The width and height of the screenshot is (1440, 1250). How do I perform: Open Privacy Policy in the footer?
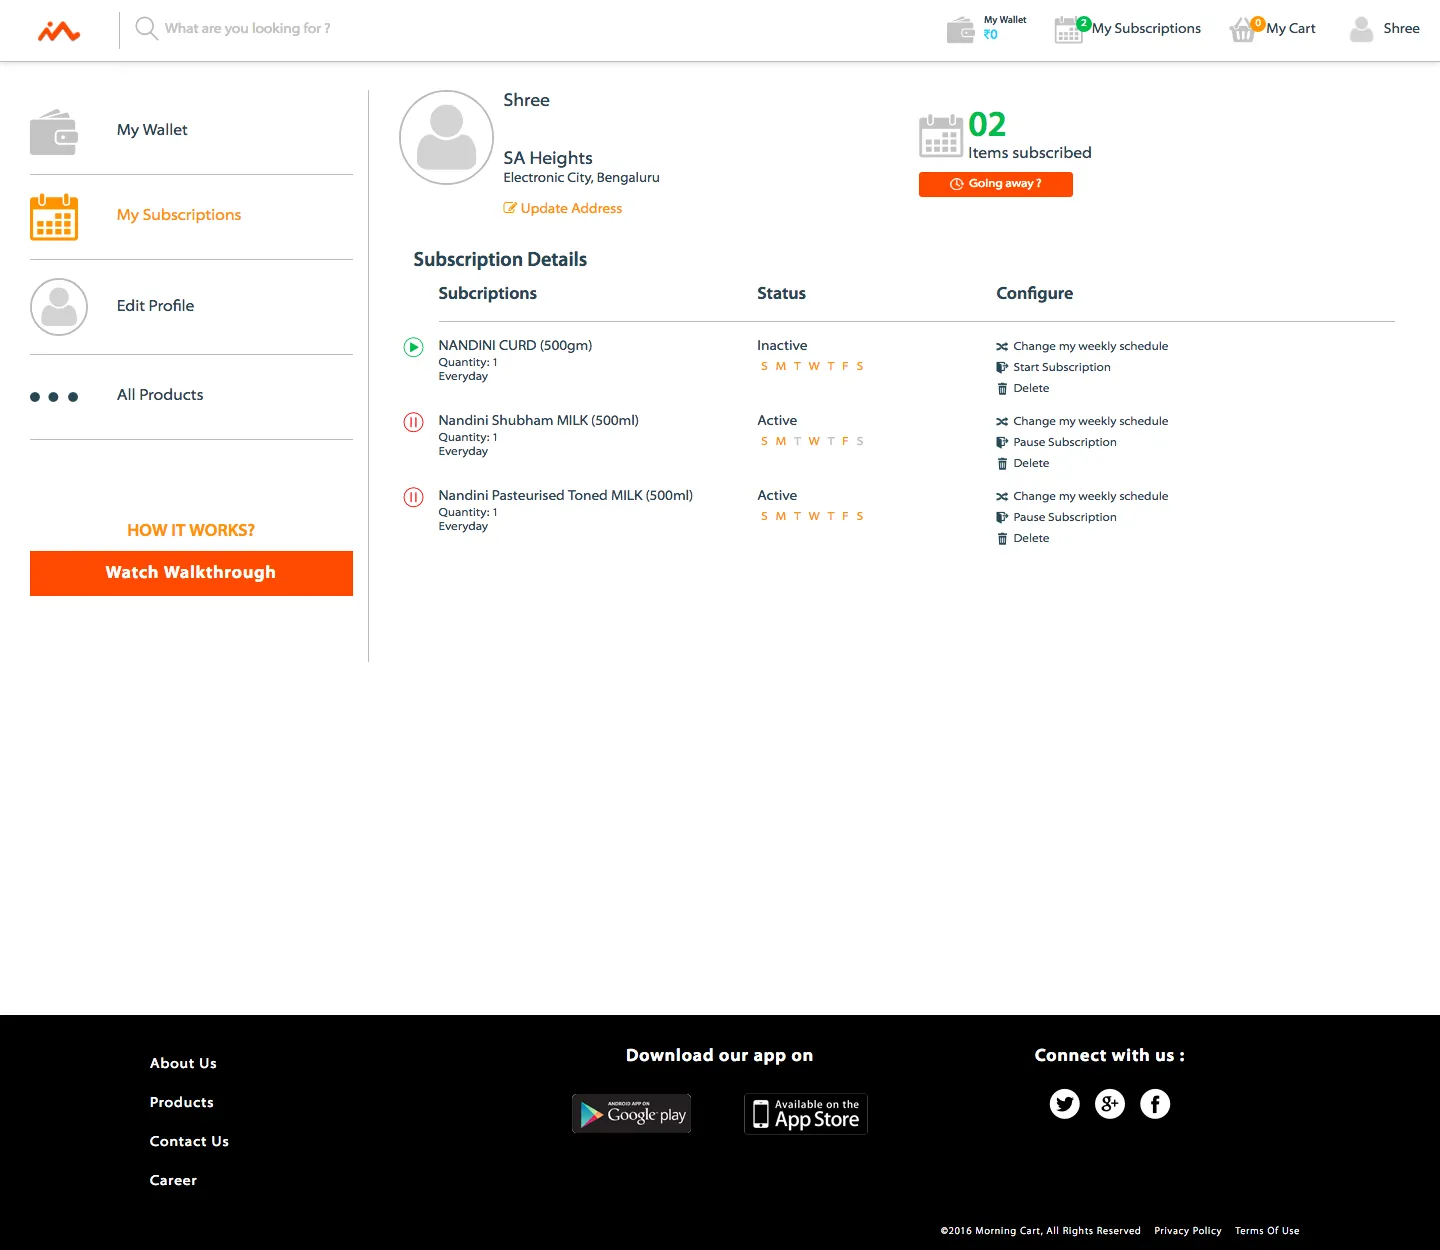click(x=1188, y=1231)
